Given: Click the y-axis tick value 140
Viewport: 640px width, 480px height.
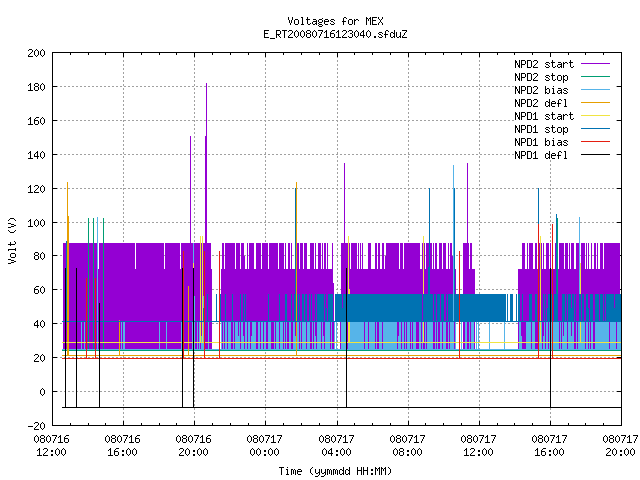Looking at the screenshot, I should (36, 155).
